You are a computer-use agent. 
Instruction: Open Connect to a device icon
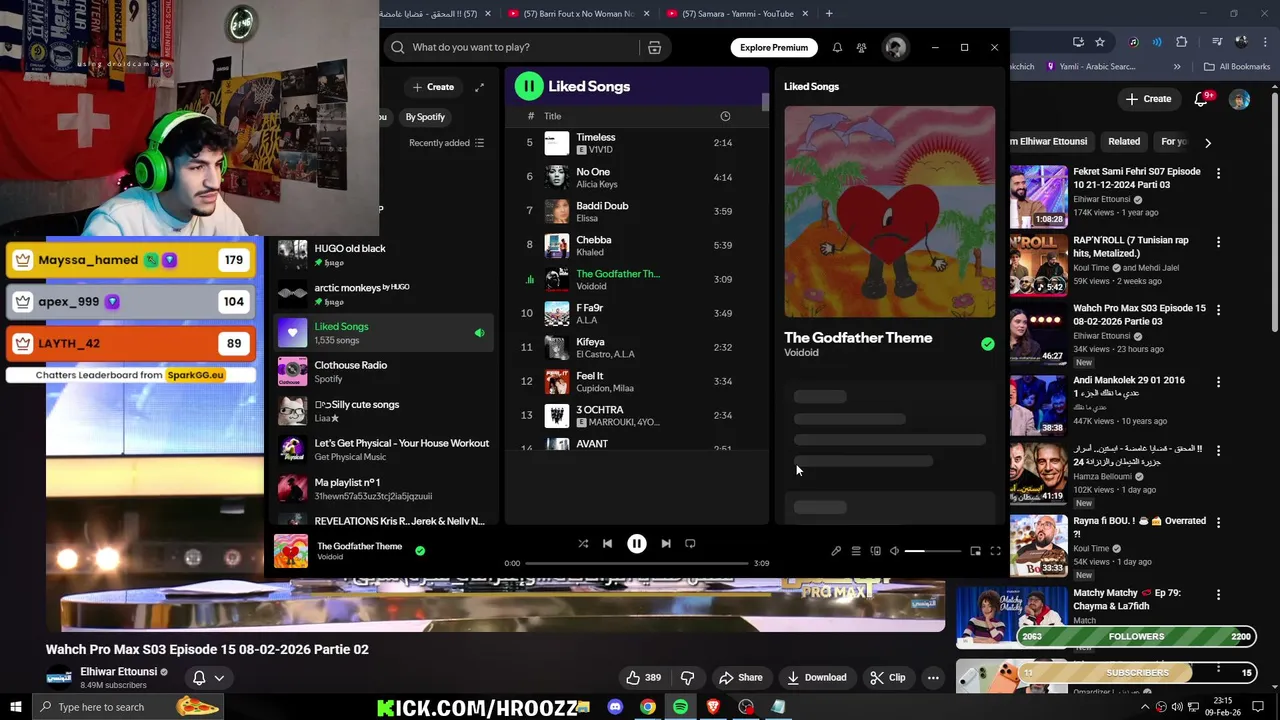[x=875, y=551]
